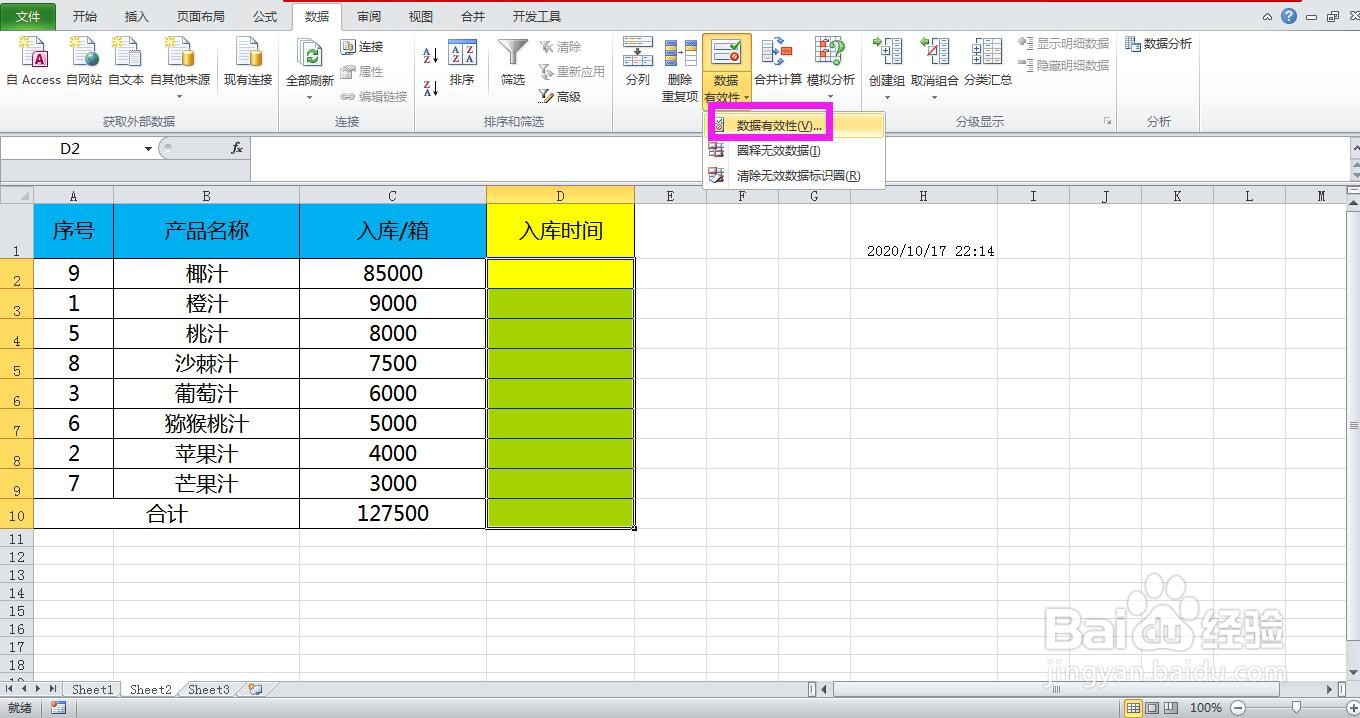Choose 数据有效性(V)... menu entry
Viewport: 1360px width, 718px height.
(x=795, y=126)
